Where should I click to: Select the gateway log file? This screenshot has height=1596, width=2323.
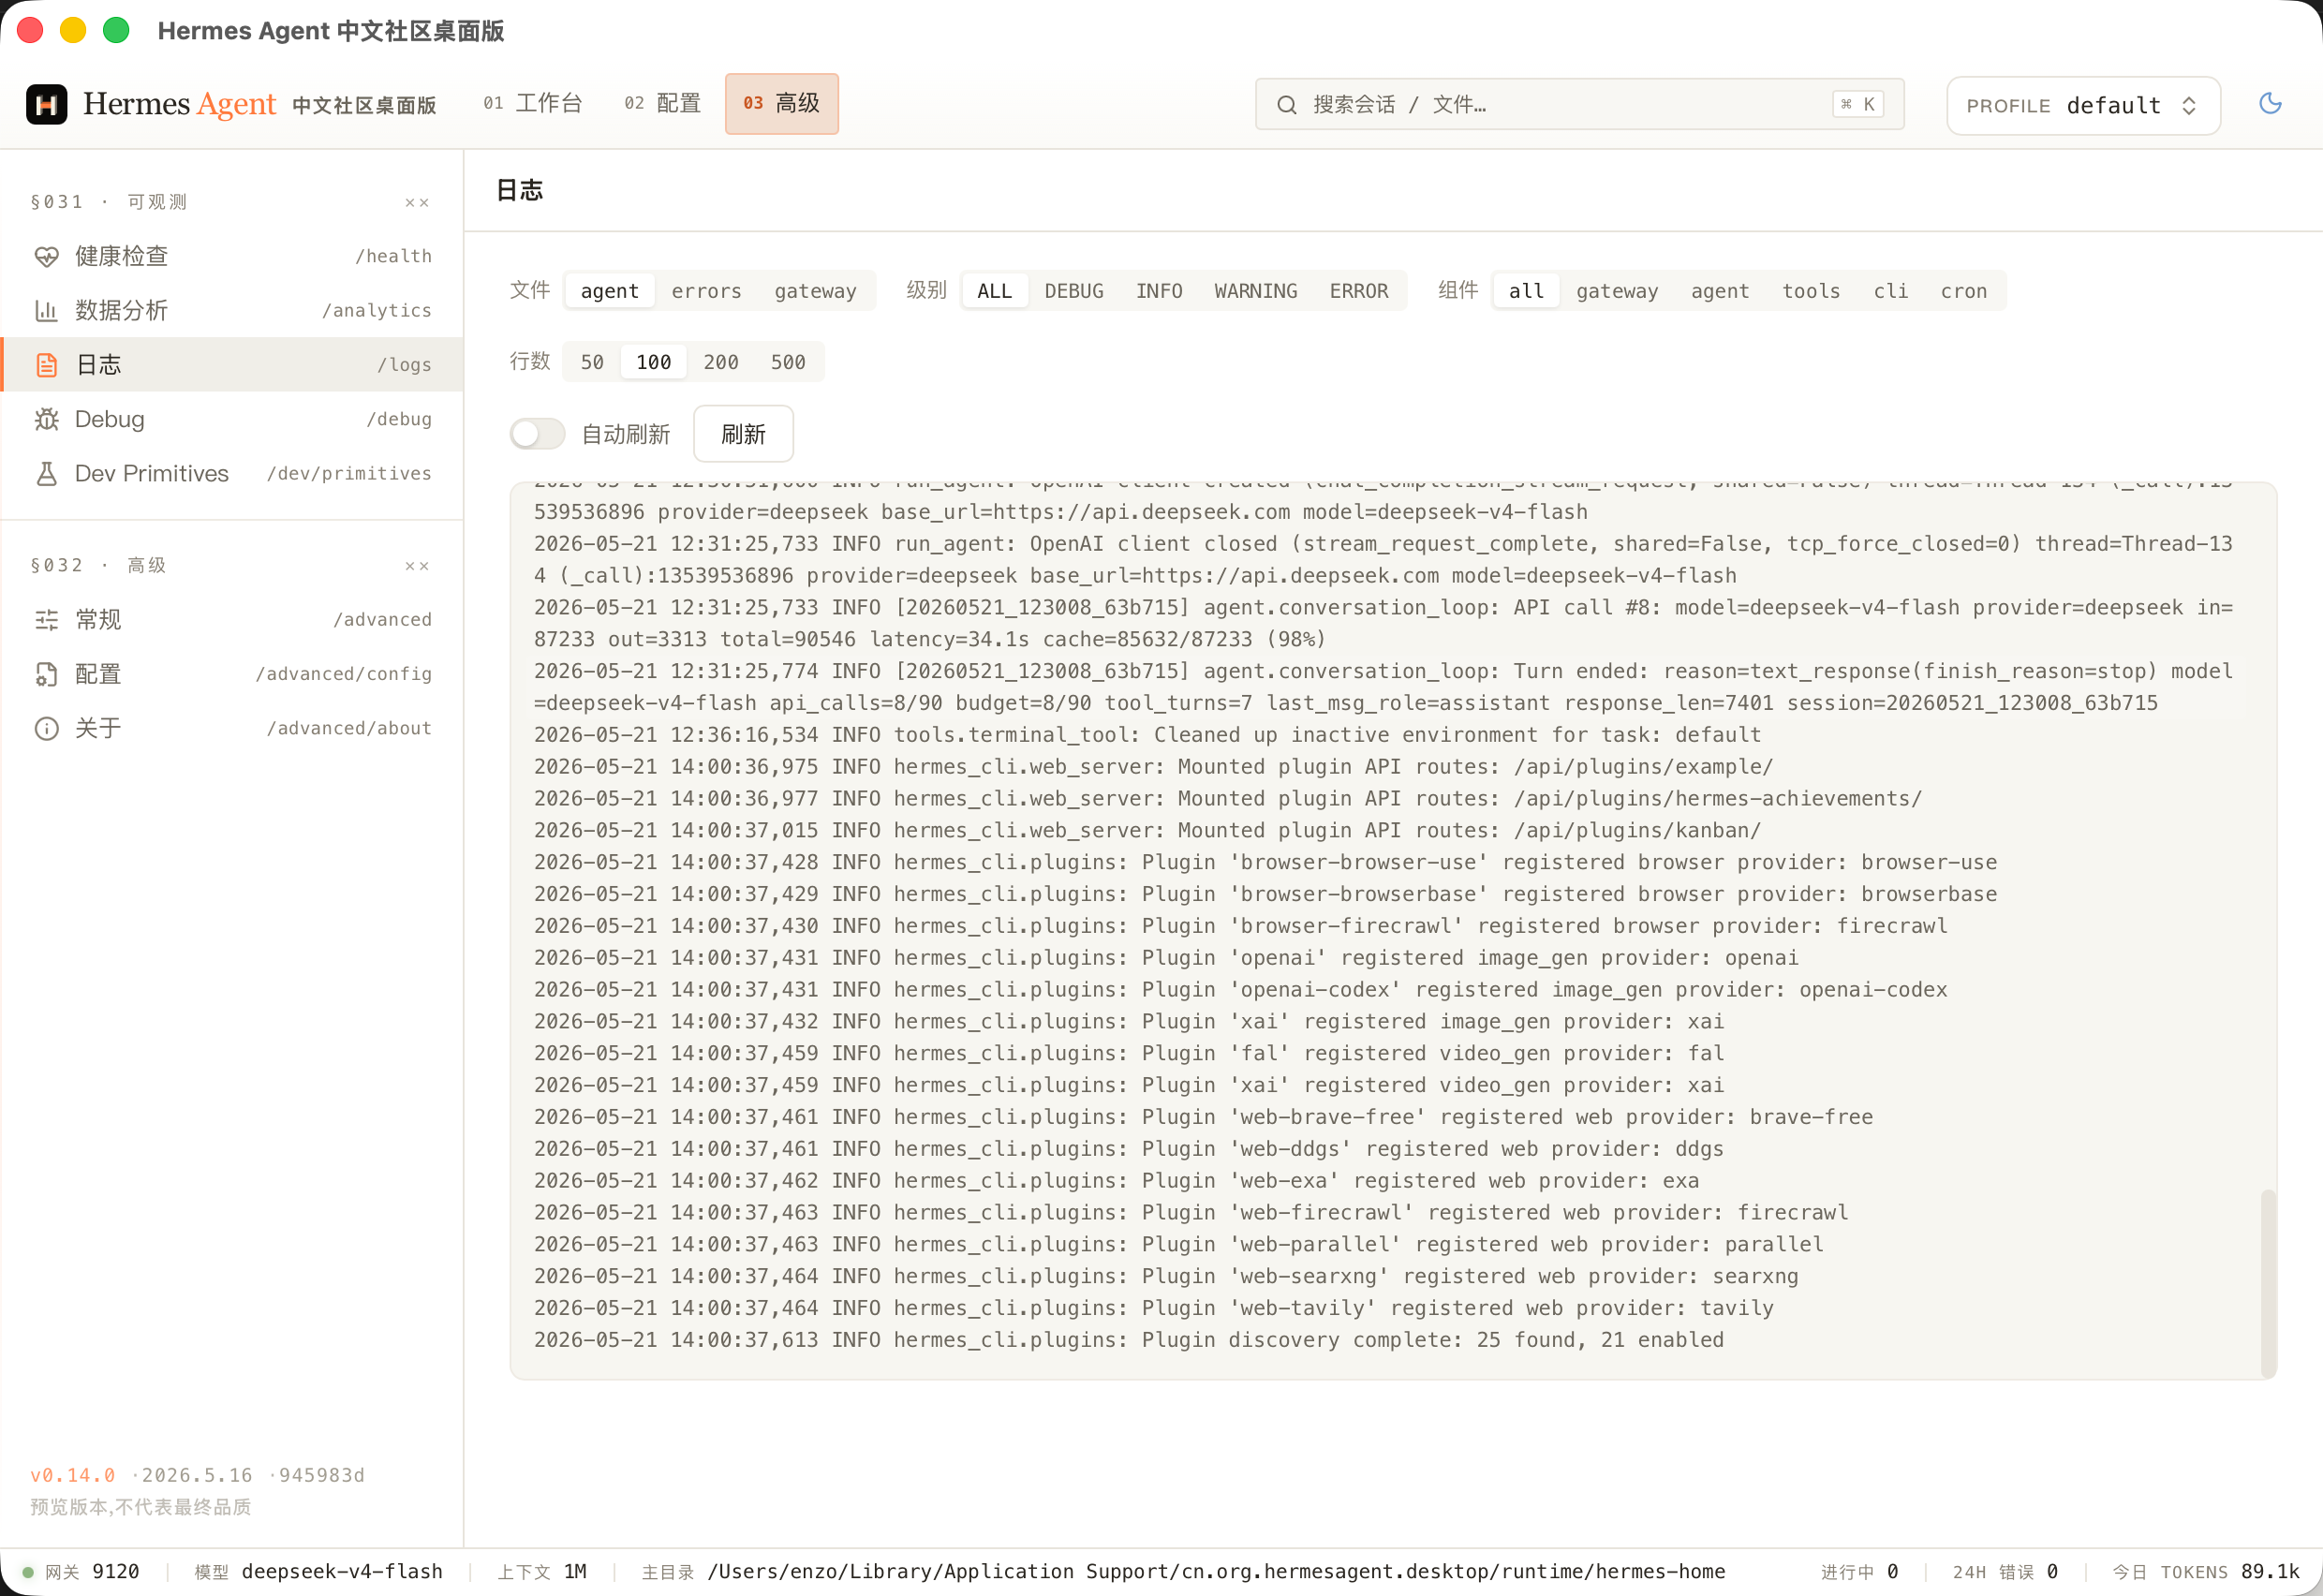point(815,291)
